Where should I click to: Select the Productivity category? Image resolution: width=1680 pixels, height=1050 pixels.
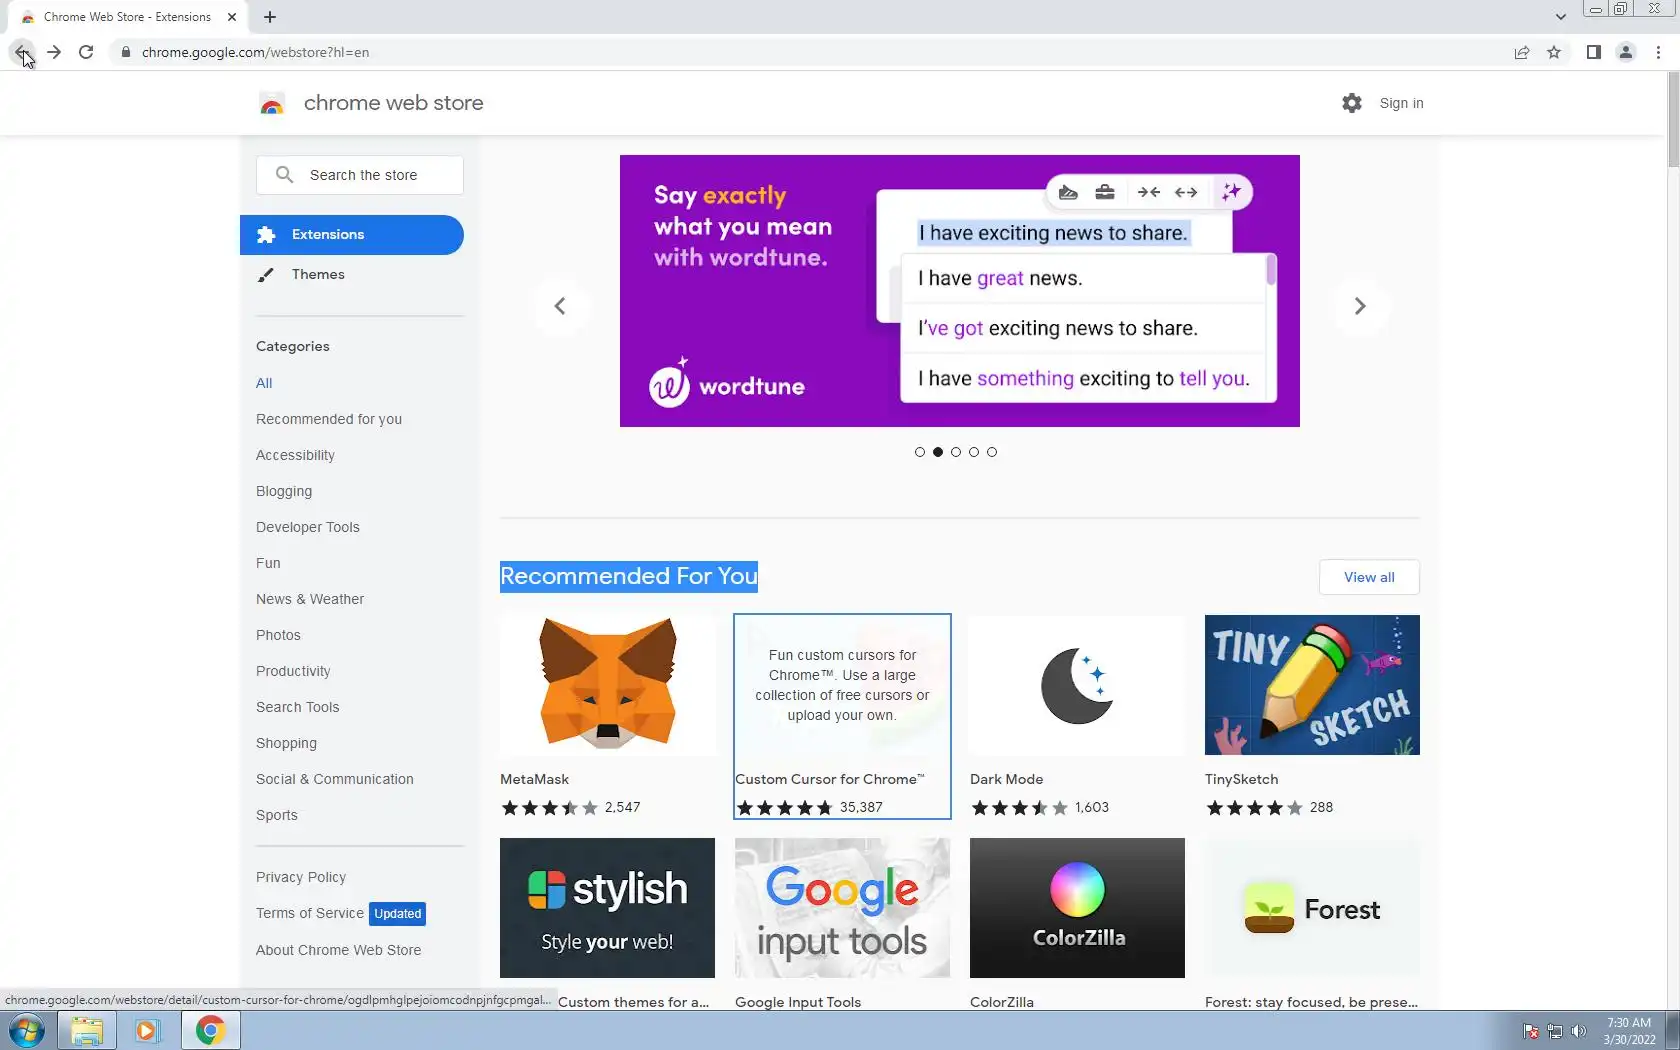pyautogui.click(x=293, y=671)
